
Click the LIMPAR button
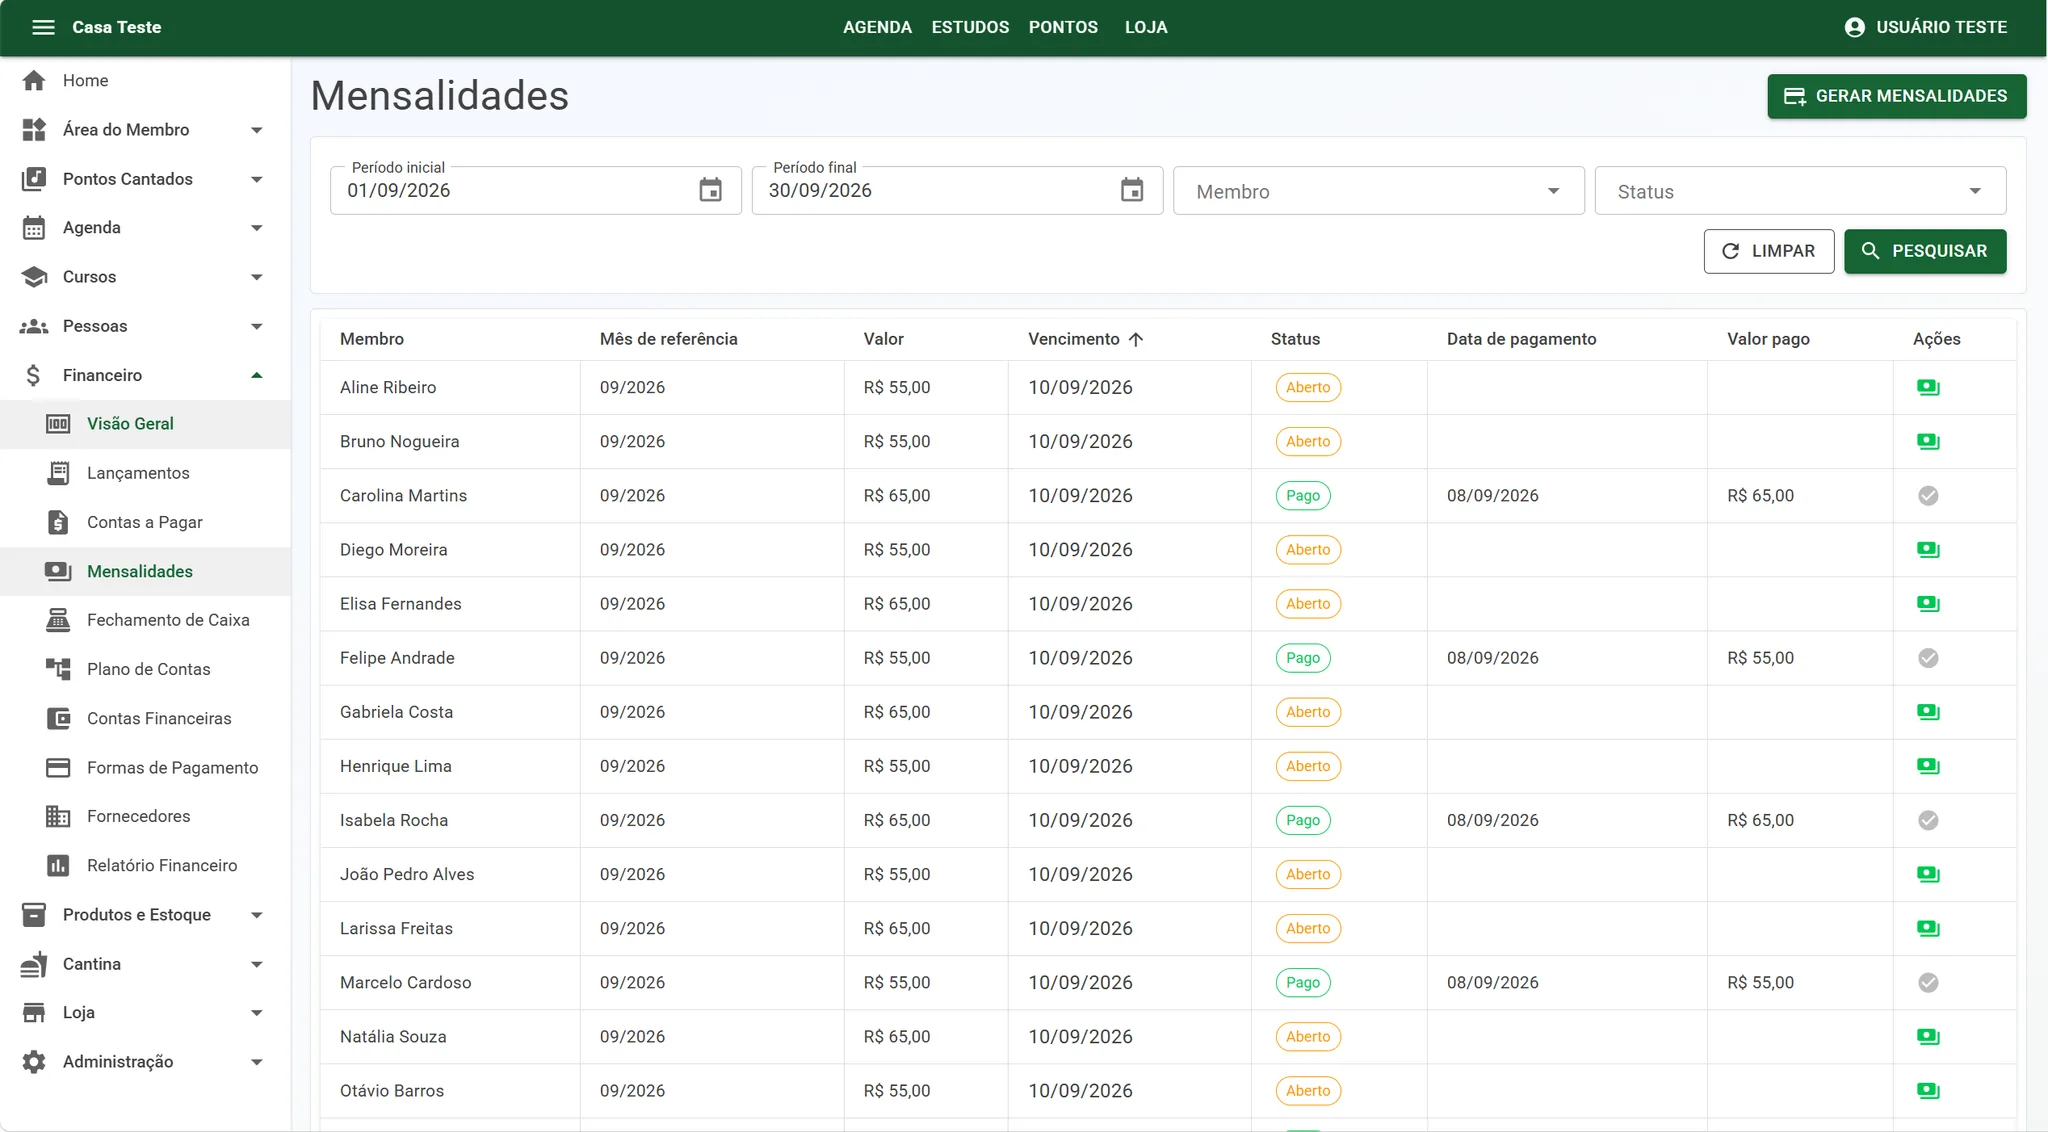pos(1768,251)
